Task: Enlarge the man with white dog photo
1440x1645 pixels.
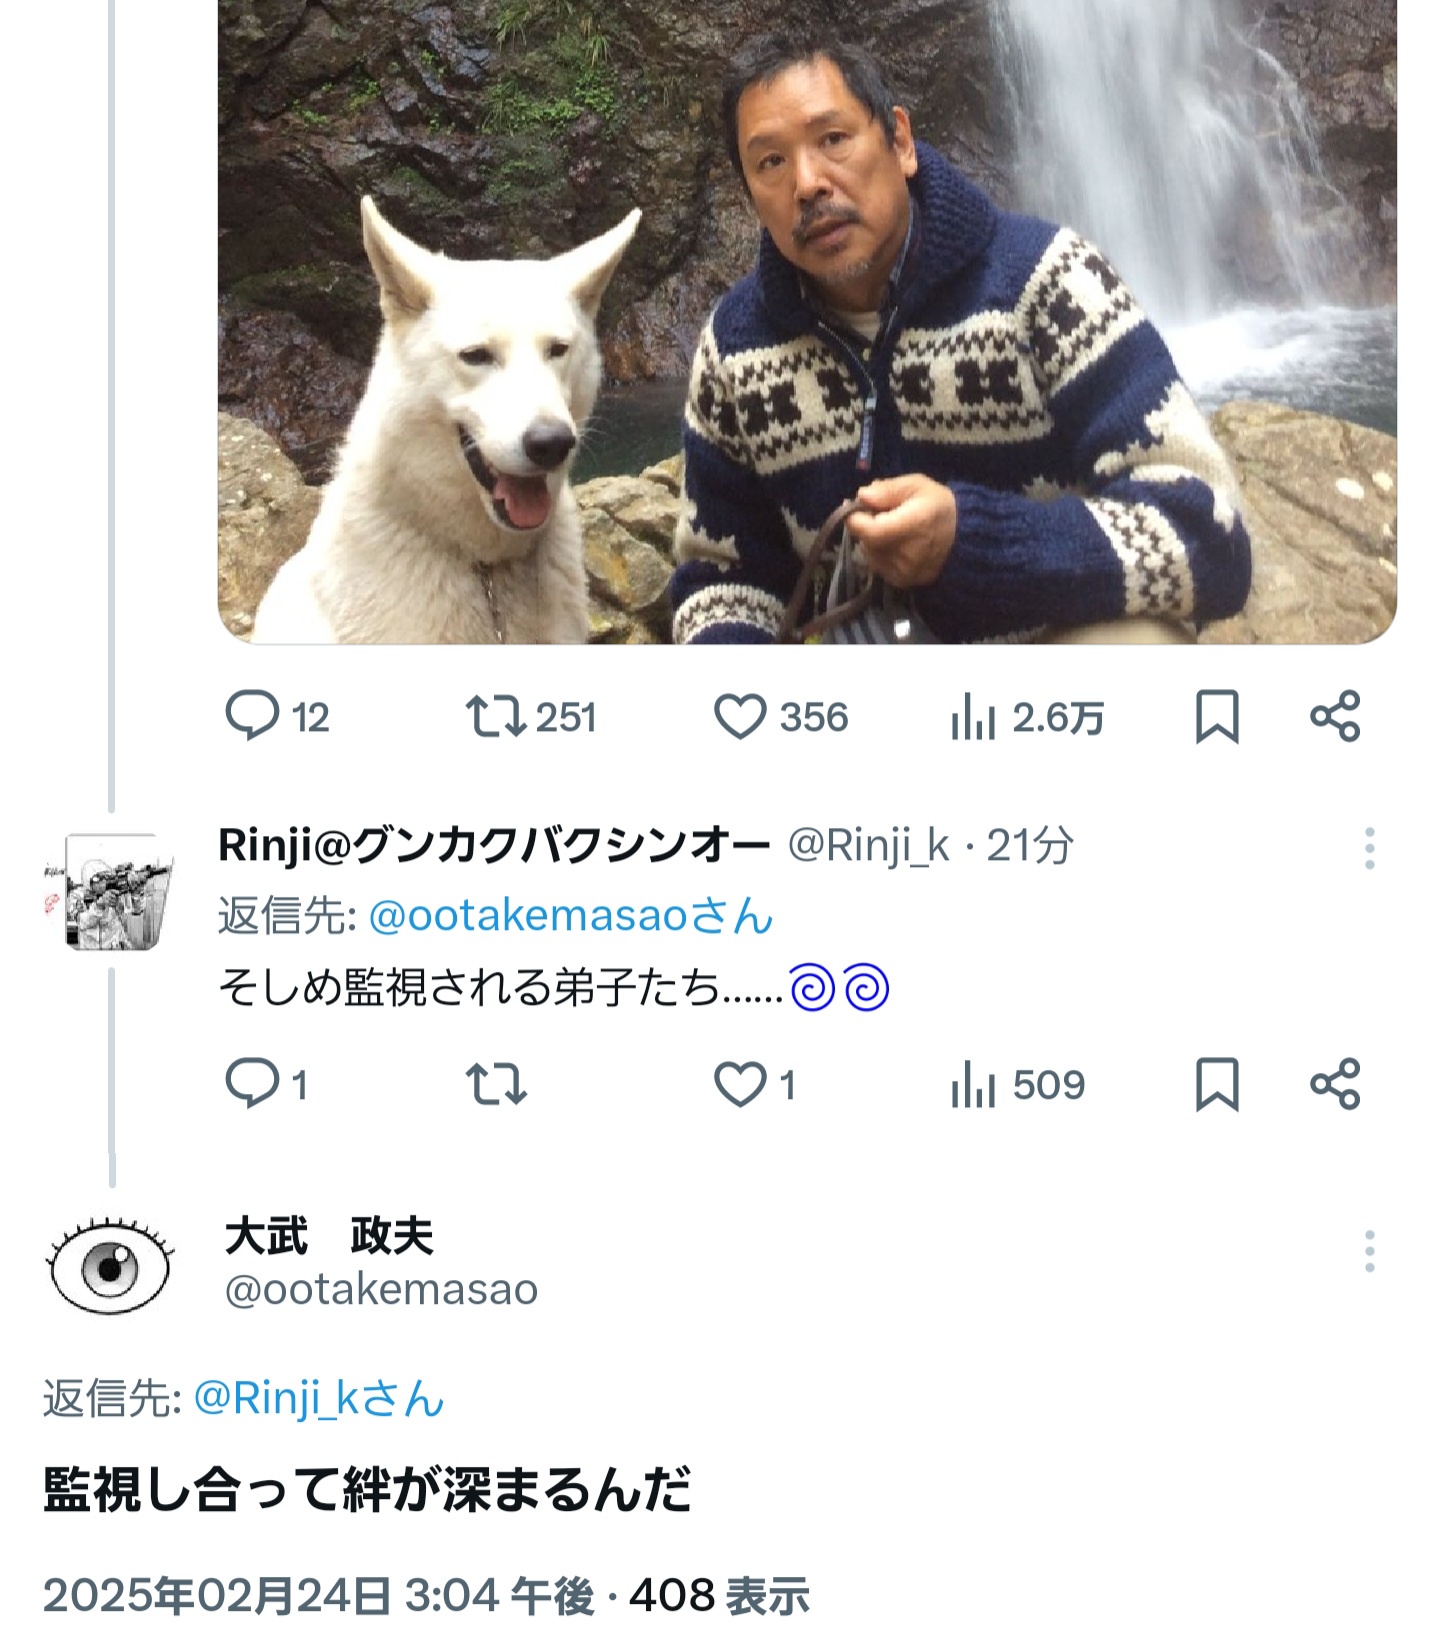Action: point(807,322)
